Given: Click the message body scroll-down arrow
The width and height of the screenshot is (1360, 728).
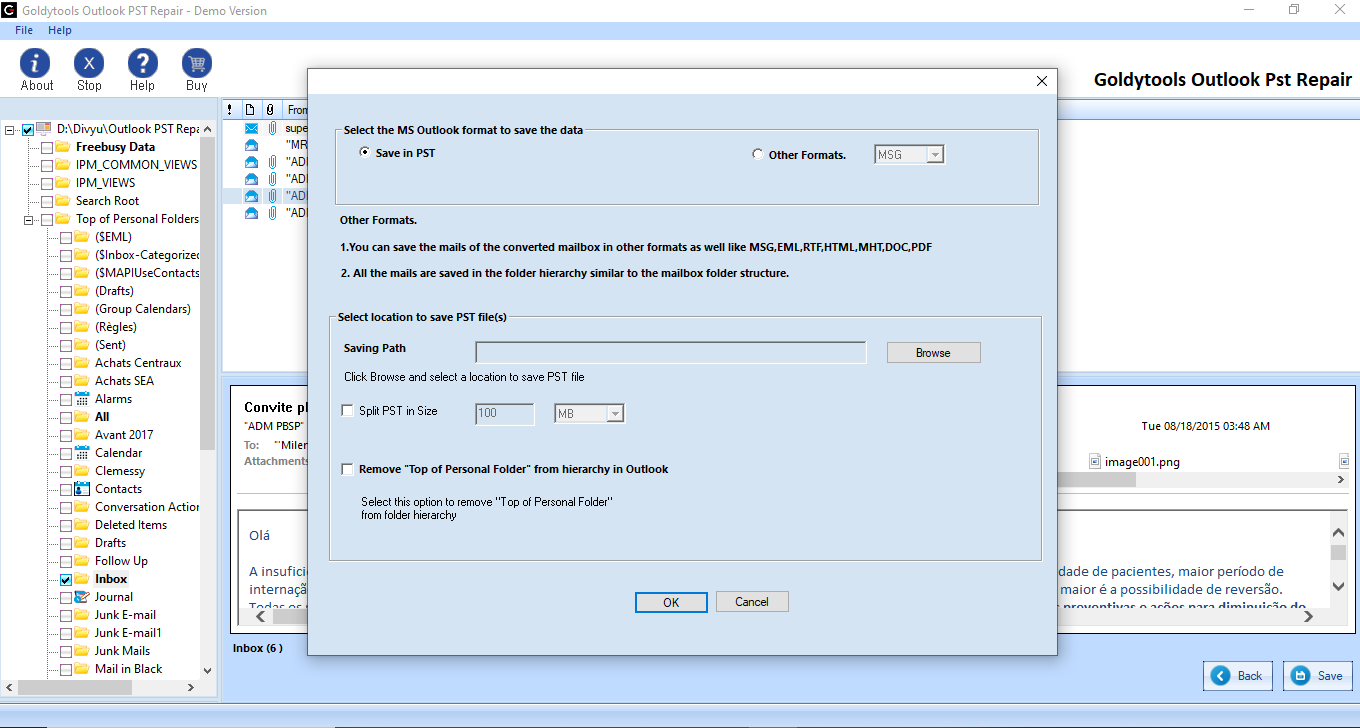Looking at the screenshot, I should 1338,586.
